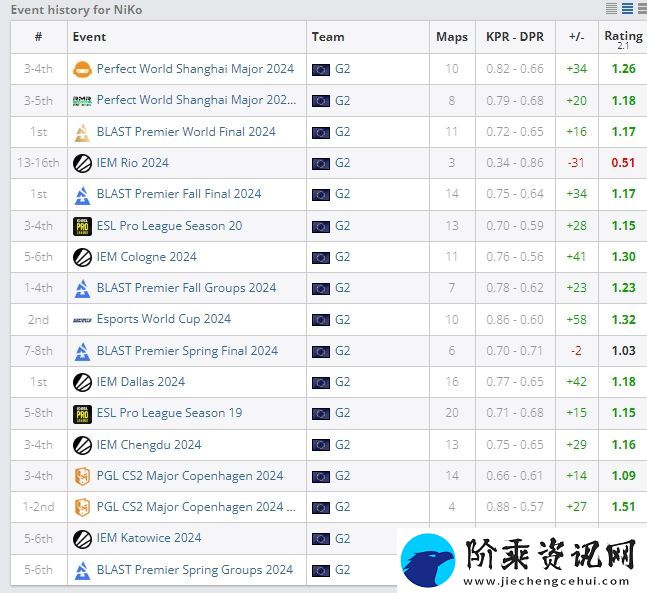Open BLAST Premier Fall Groups 2024 link
The image size is (647, 593).
tap(186, 288)
